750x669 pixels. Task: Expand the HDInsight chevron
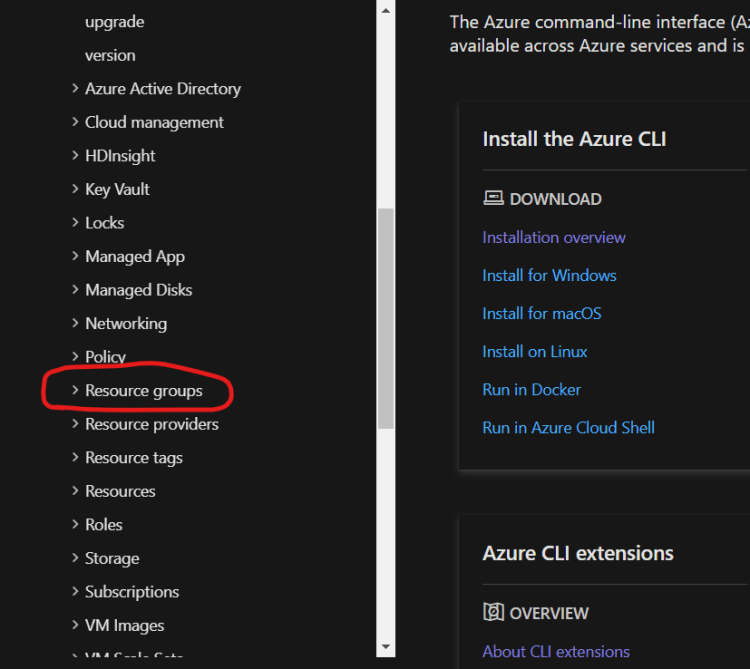point(75,155)
